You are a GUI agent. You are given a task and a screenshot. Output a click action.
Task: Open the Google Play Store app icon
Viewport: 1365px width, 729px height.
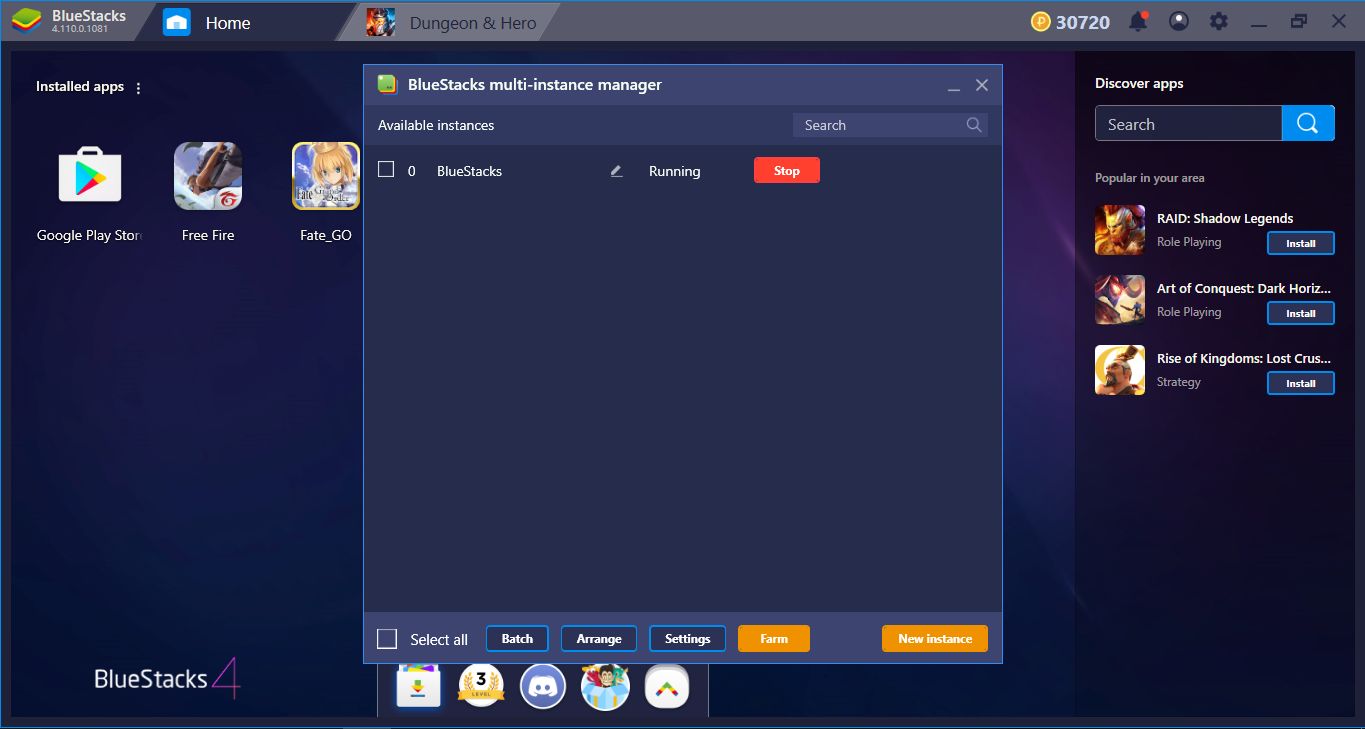click(x=90, y=176)
